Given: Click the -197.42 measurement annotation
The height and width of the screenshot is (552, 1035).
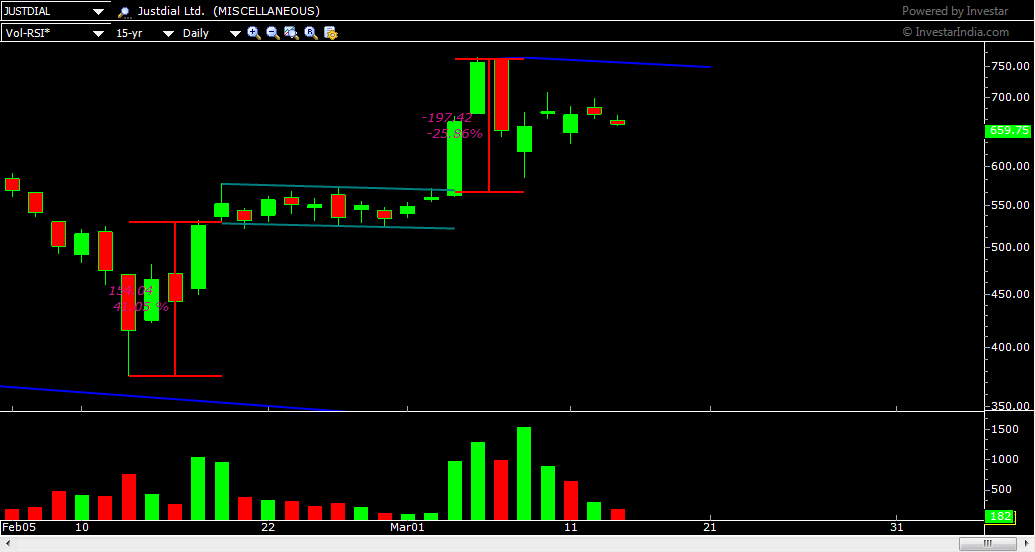Looking at the screenshot, I should tap(447, 118).
